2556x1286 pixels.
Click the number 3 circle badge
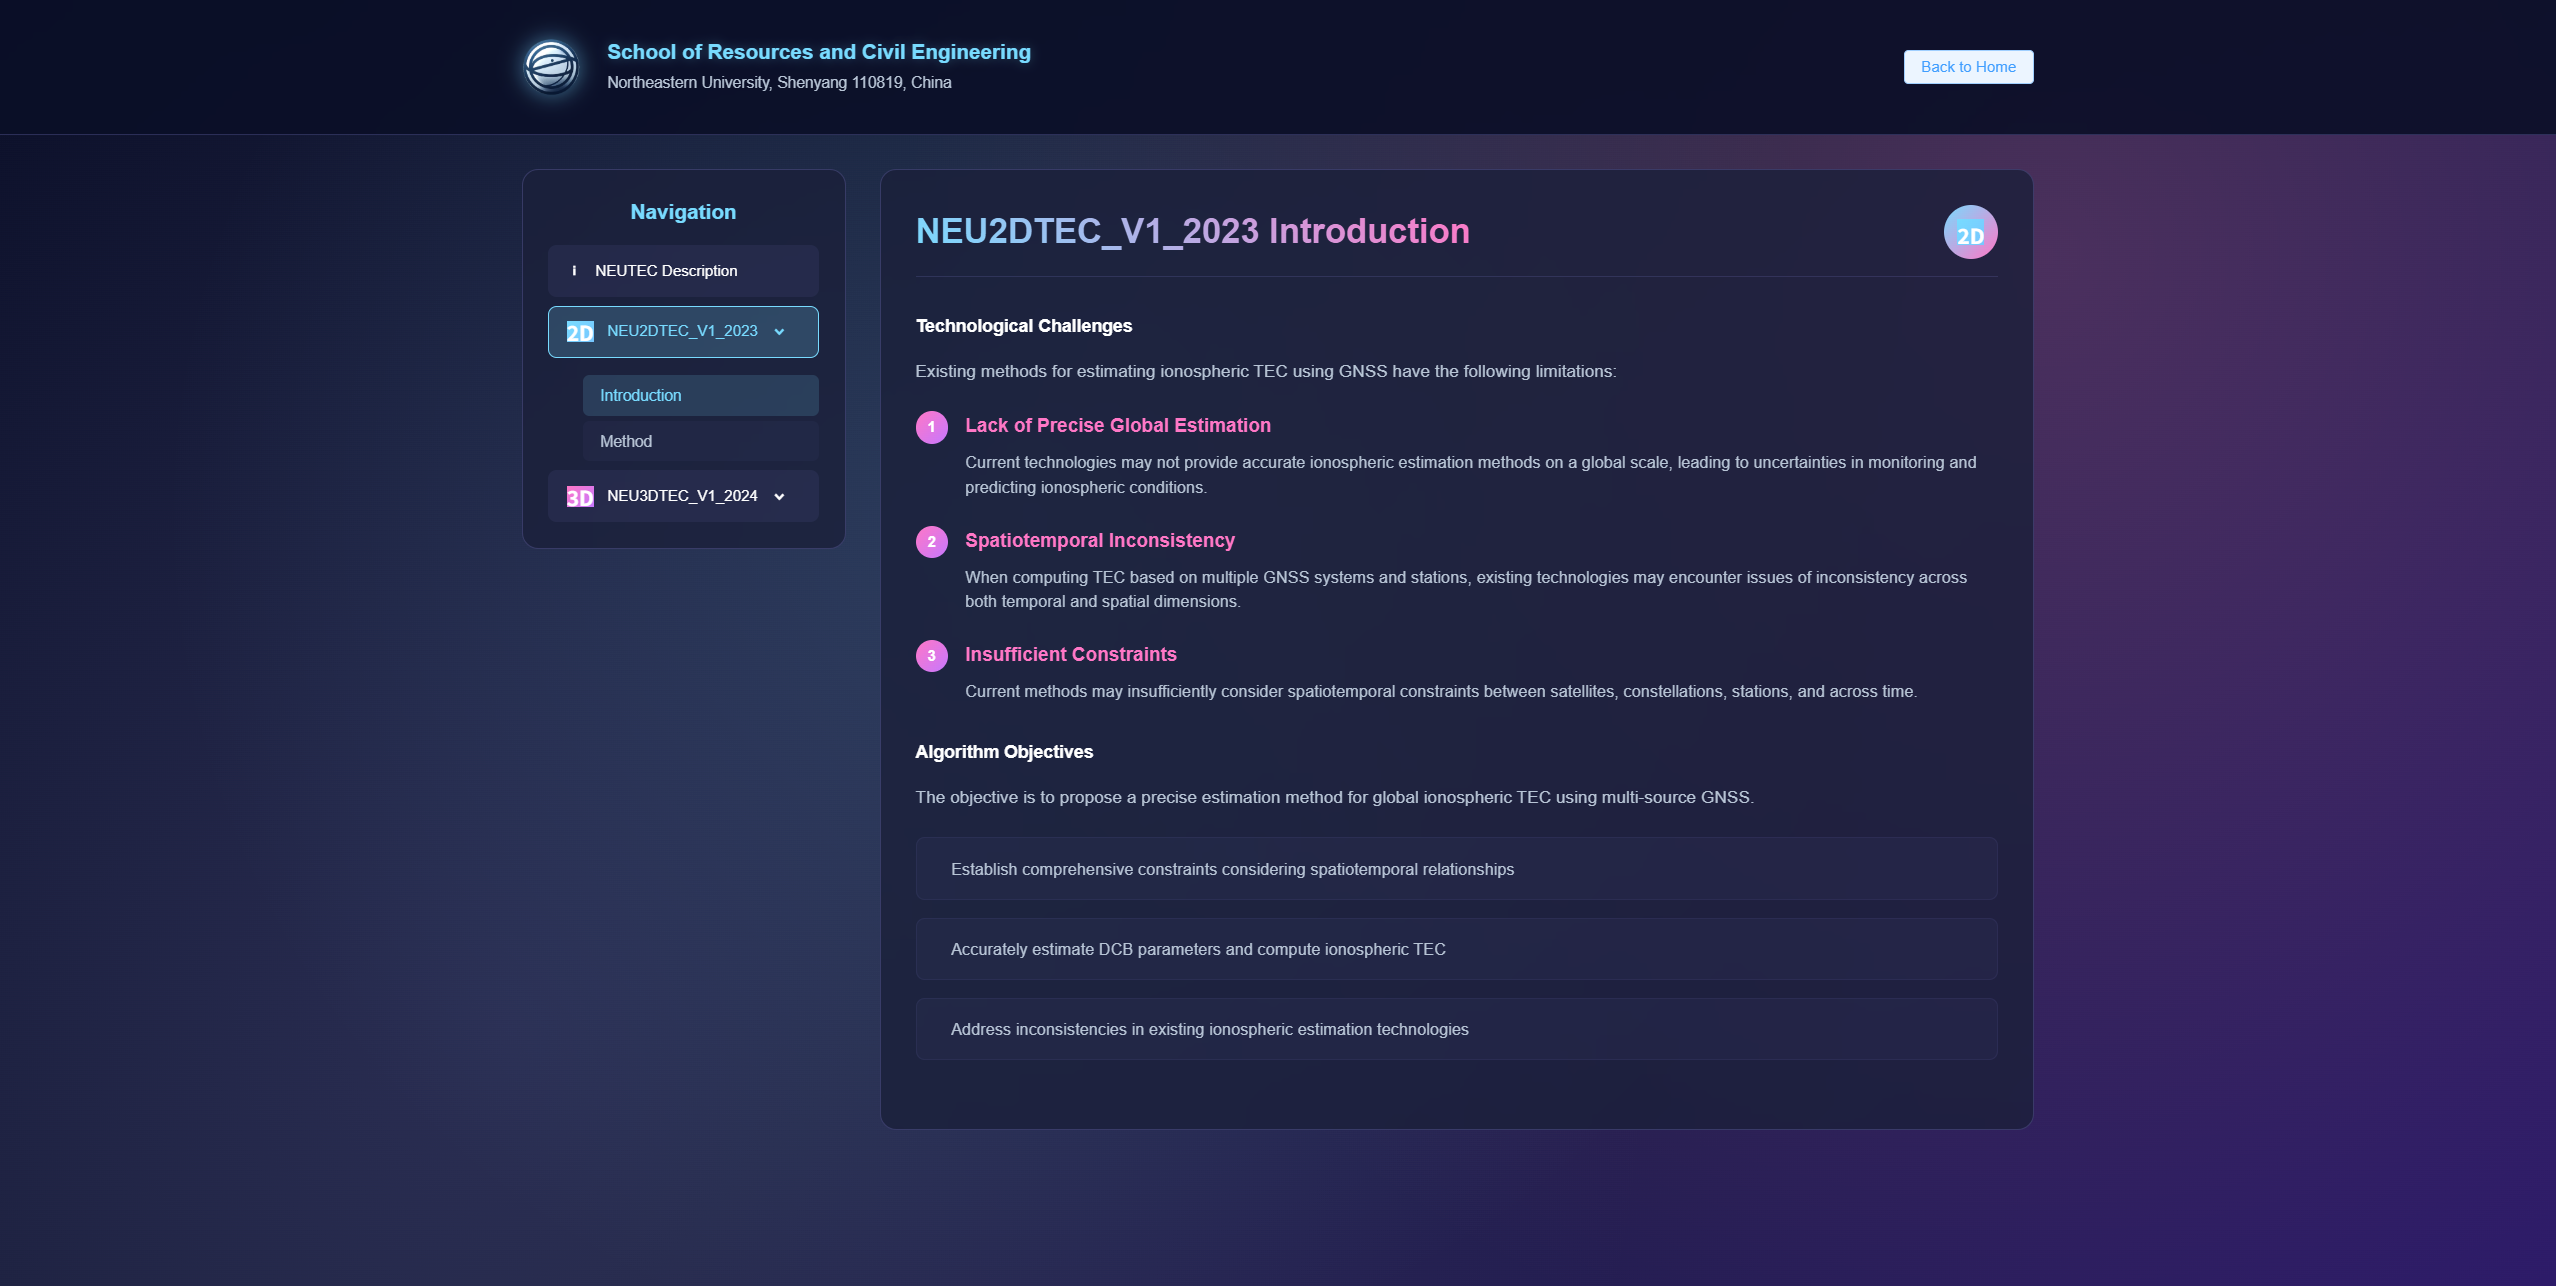pos(931,656)
